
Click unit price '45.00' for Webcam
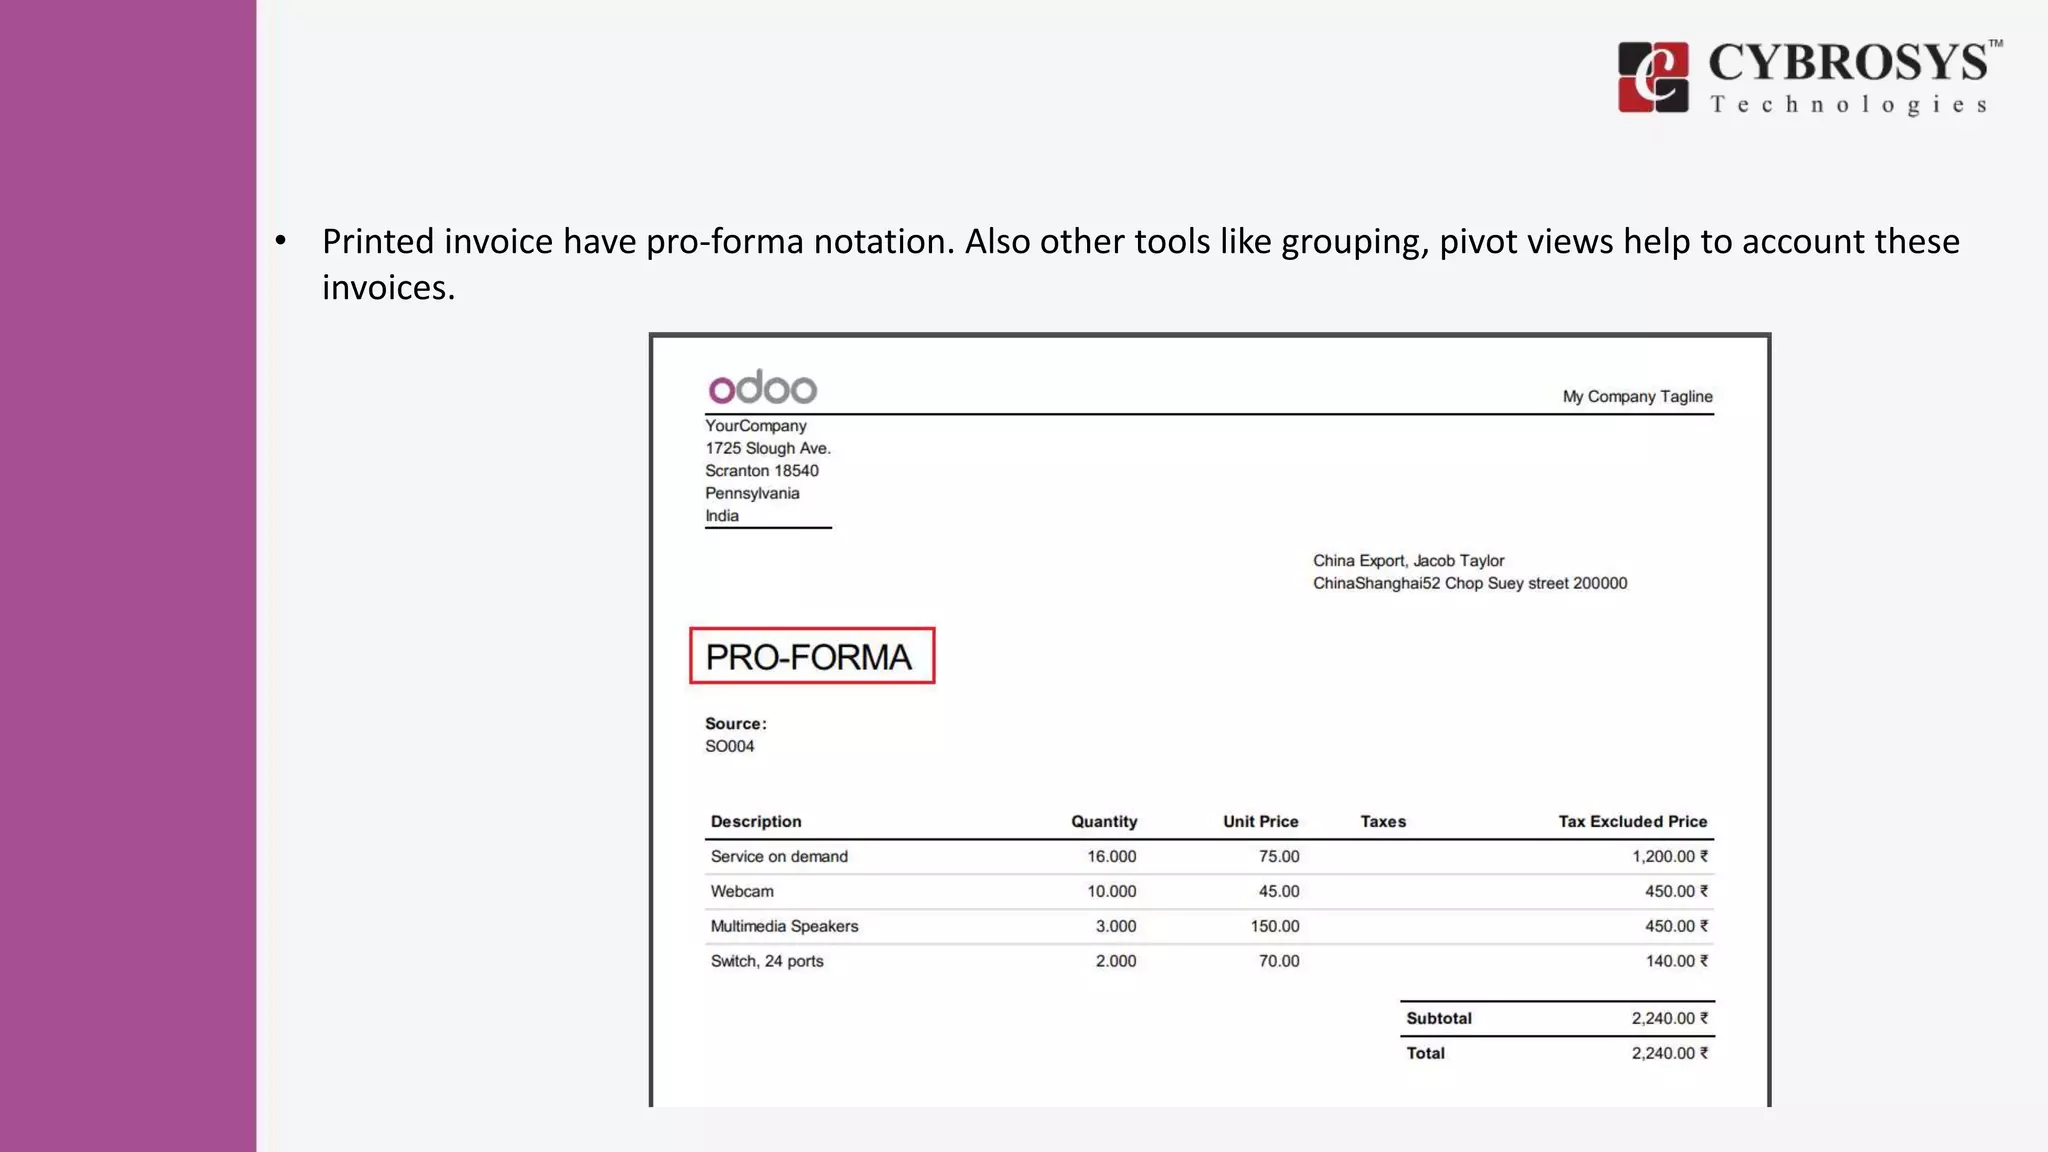[1279, 891]
